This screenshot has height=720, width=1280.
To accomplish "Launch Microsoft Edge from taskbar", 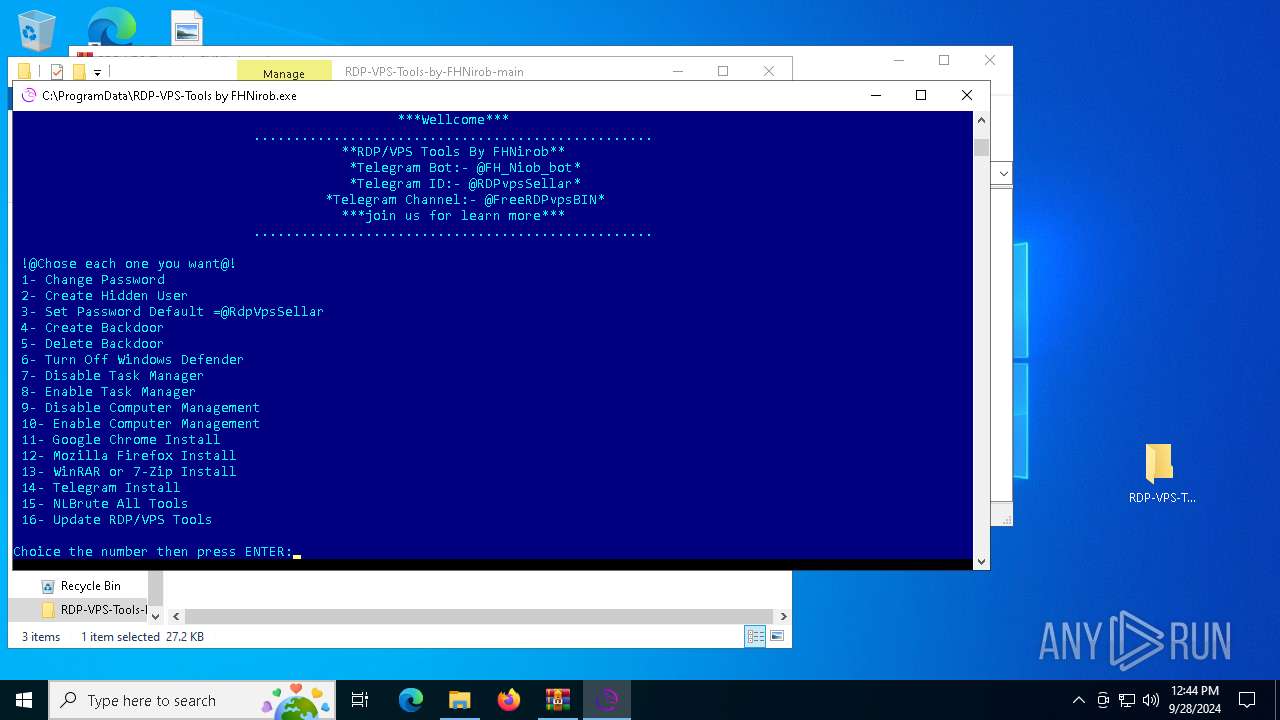I will tap(411, 700).
